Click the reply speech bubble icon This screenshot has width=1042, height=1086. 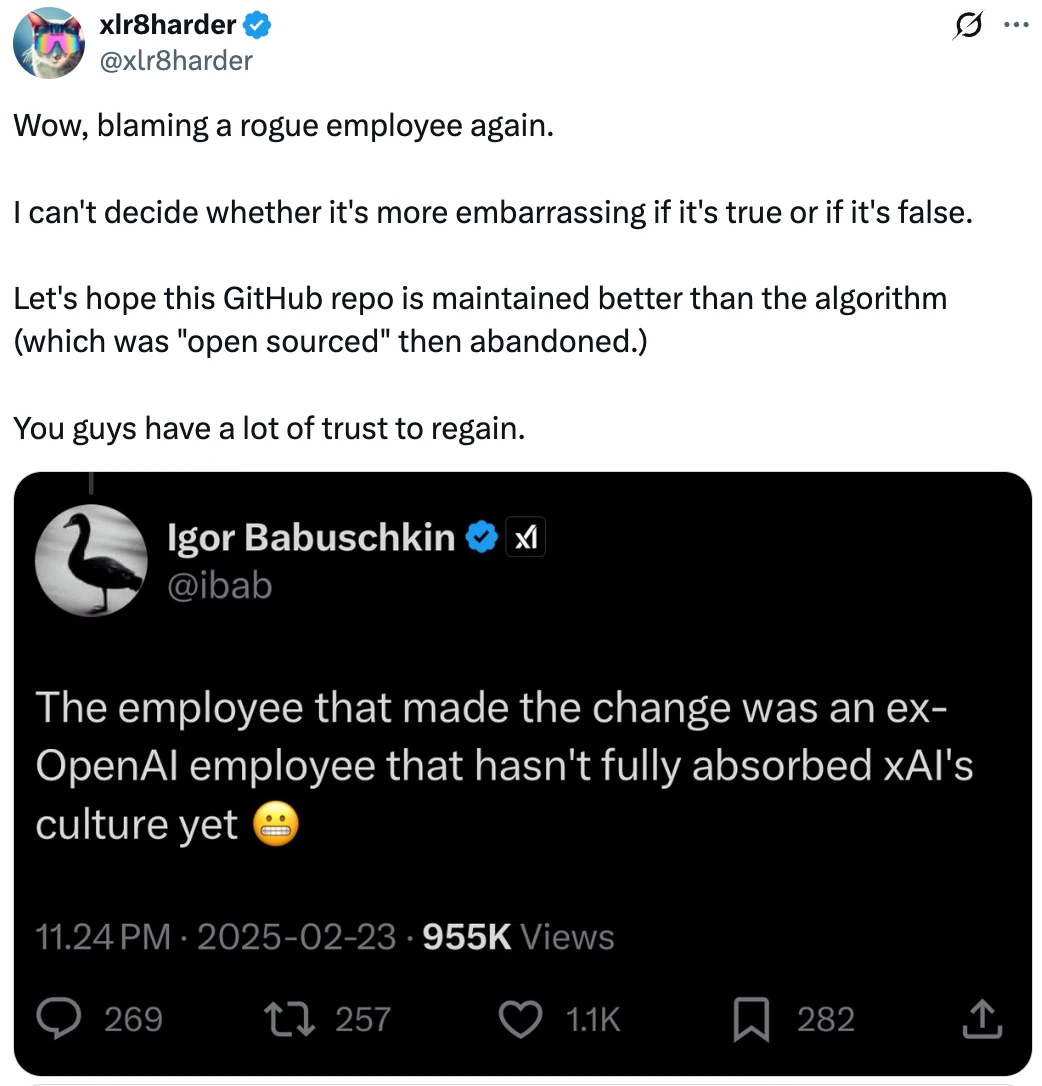coord(59,1019)
